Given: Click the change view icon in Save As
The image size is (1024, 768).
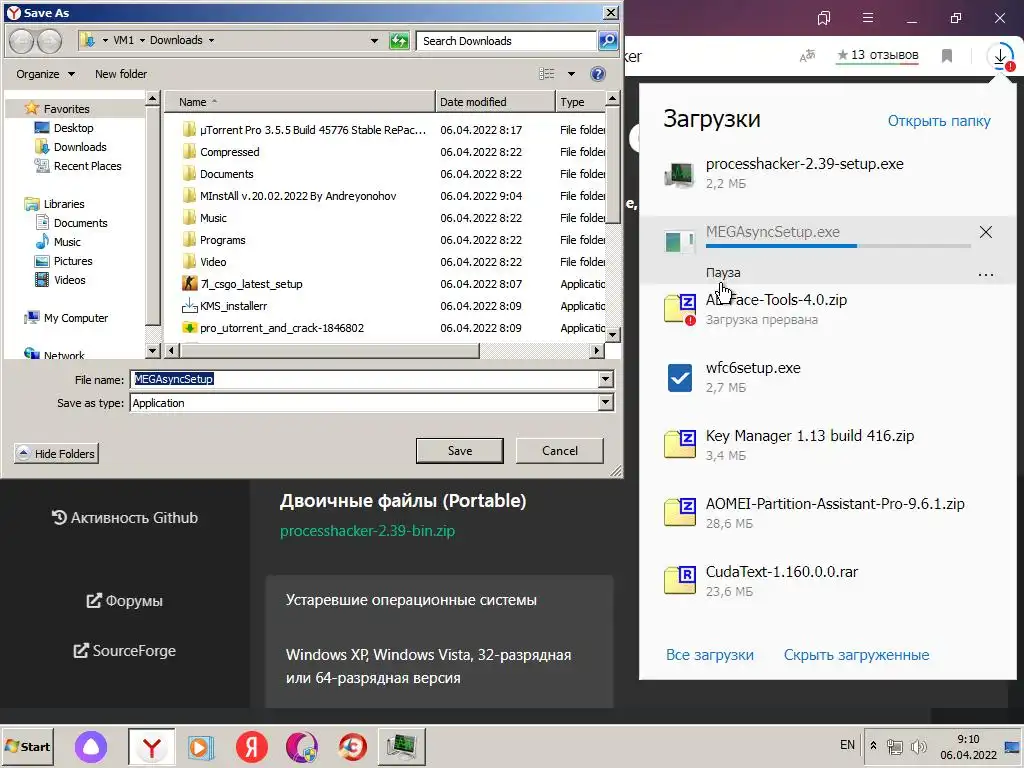Looking at the screenshot, I should tap(547, 74).
